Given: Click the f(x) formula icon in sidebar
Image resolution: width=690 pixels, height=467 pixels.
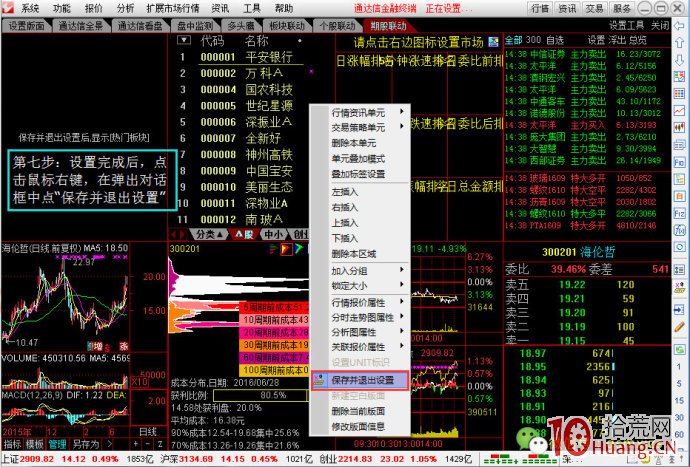Looking at the screenshot, I should (679, 230).
